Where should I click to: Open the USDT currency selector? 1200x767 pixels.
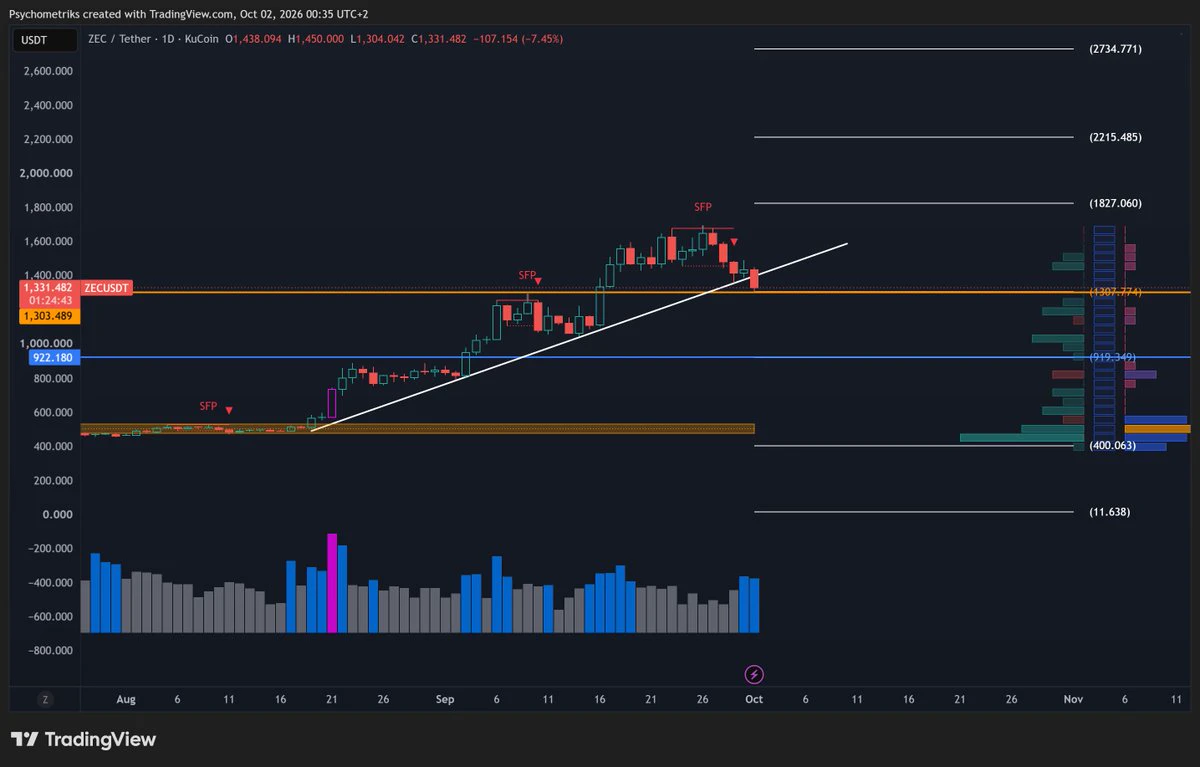[x=45, y=41]
